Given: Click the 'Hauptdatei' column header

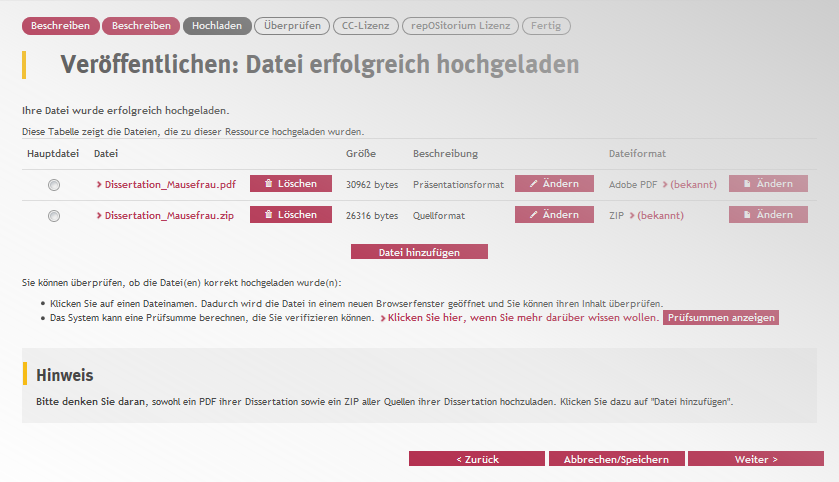Looking at the screenshot, I should click(53, 154).
